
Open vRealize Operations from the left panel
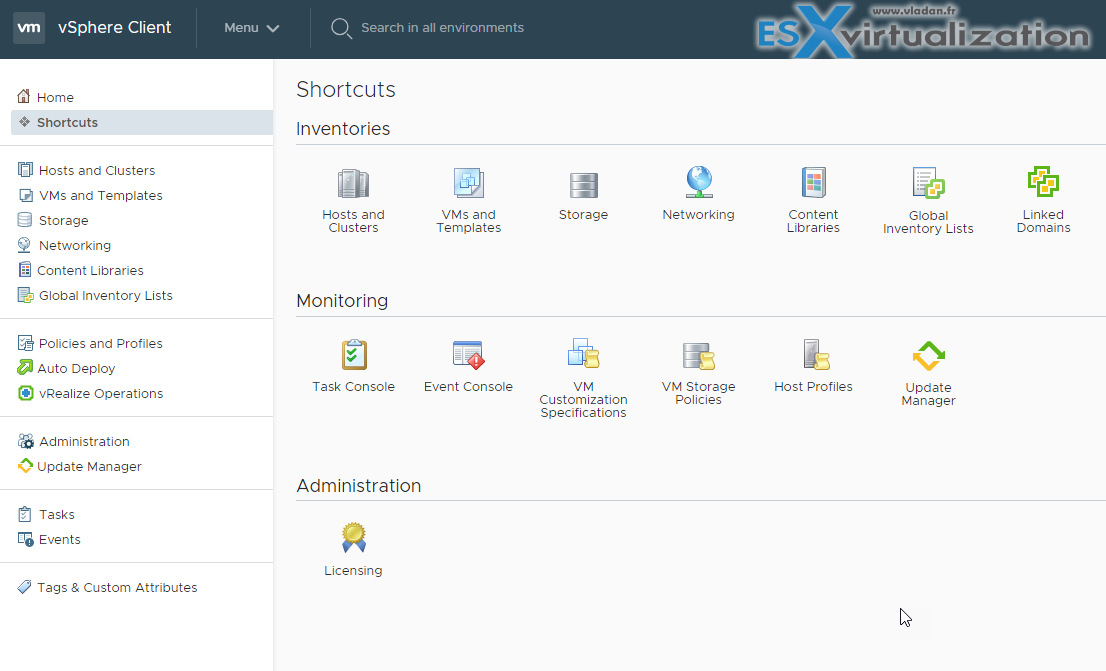(x=96, y=393)
